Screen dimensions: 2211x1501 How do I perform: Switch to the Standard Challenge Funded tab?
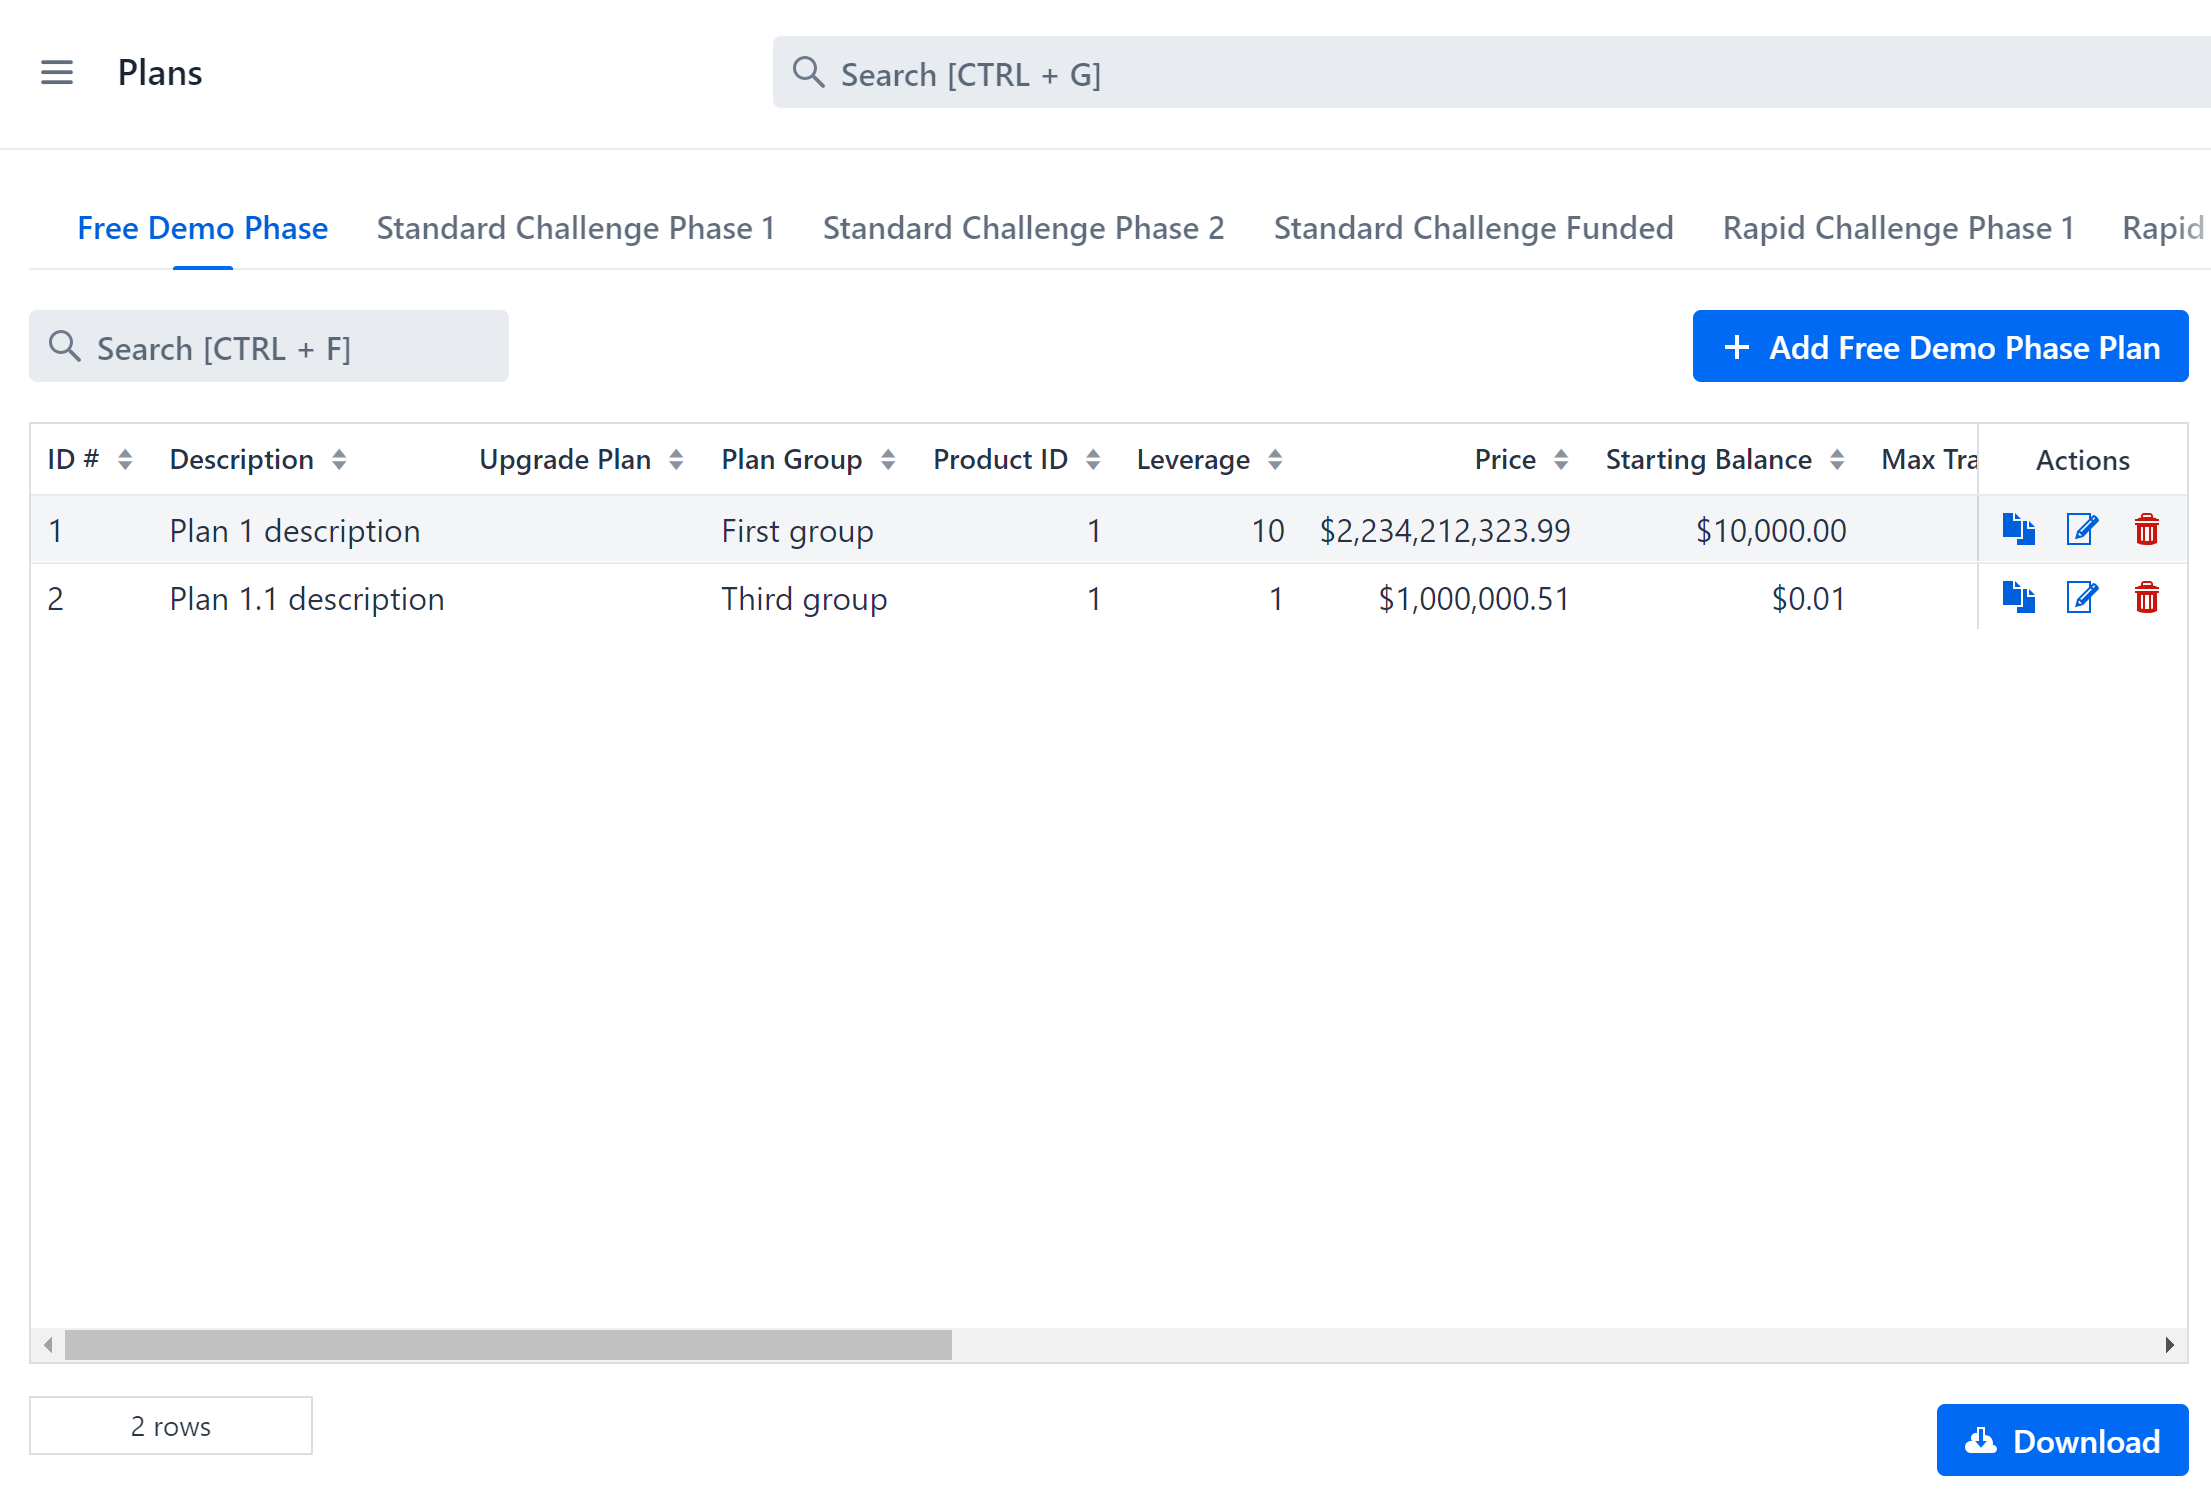1472,228
